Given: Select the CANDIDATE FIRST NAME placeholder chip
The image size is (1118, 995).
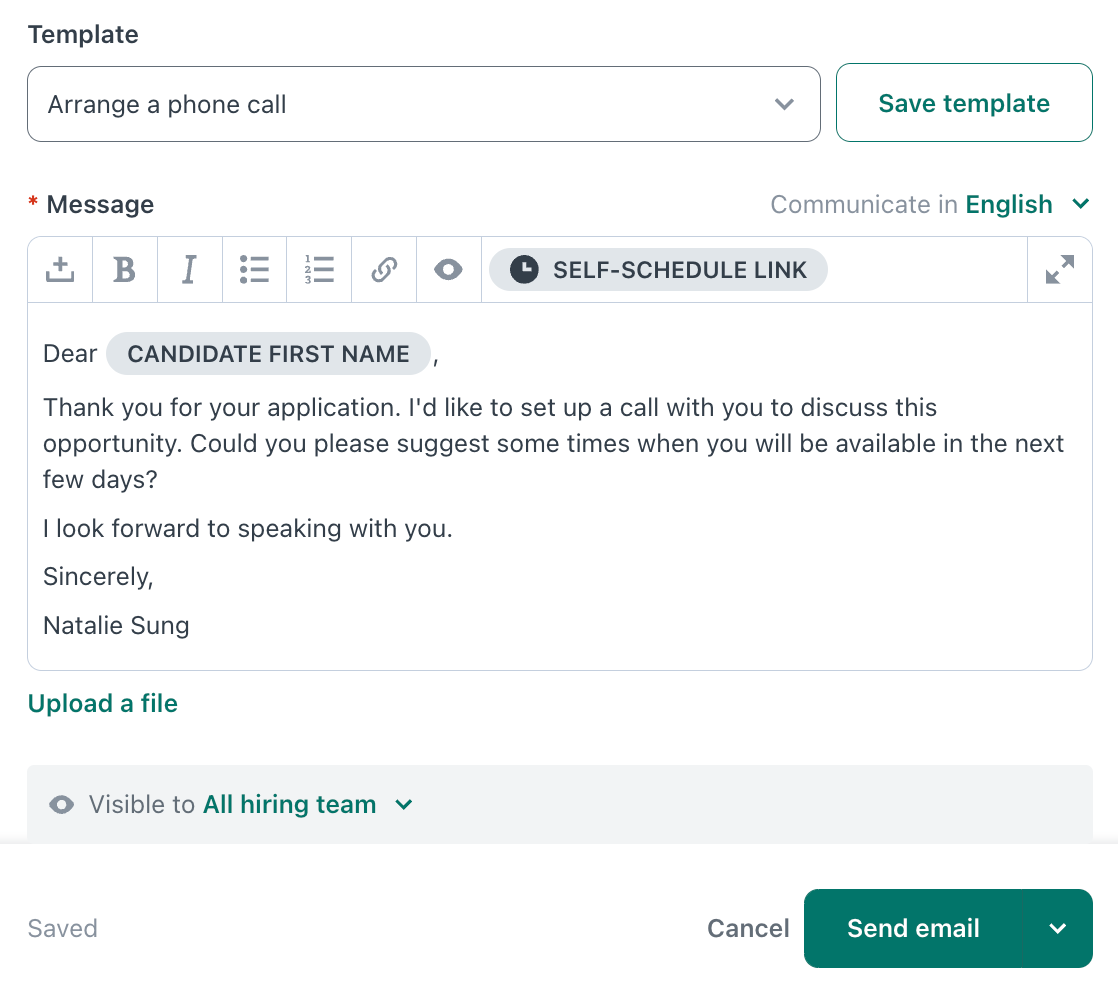Looking at the screenshot, I should pos(268,354).
